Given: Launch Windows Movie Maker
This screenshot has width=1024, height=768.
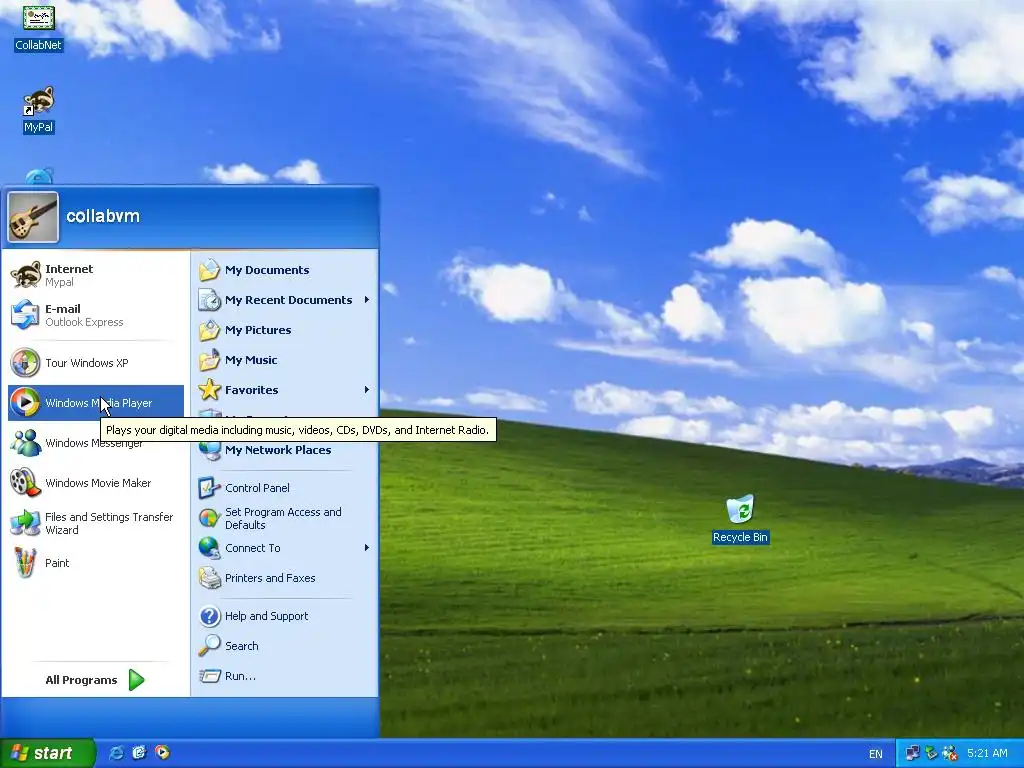Looking at the screenshot, I should tap(95, 483).
